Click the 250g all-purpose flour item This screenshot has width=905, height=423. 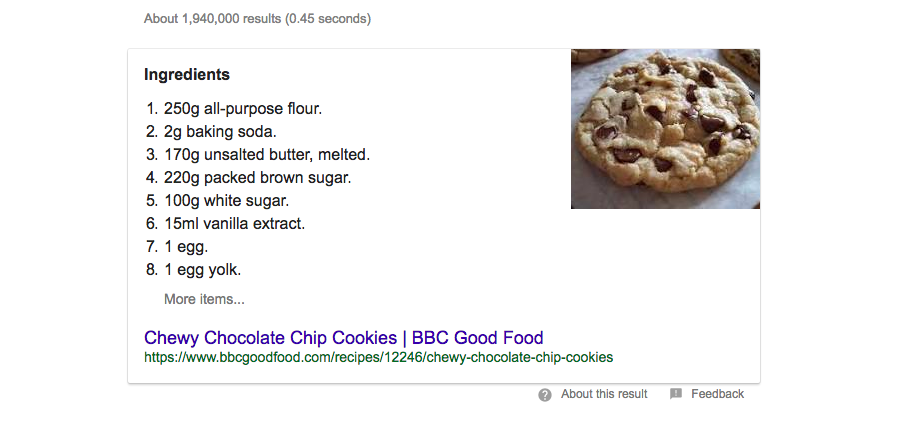click(x=243, y=108)
